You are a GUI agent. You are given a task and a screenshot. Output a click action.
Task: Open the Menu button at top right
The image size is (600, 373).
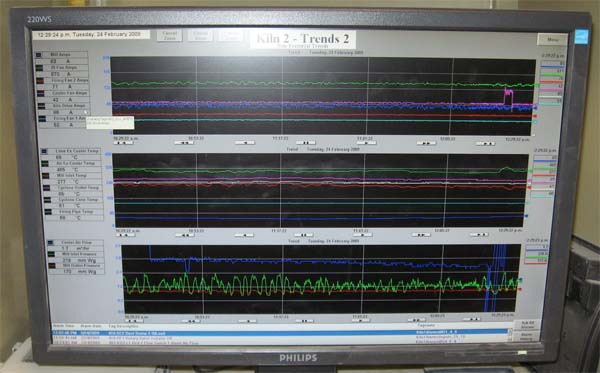click(x=552, y=40)
